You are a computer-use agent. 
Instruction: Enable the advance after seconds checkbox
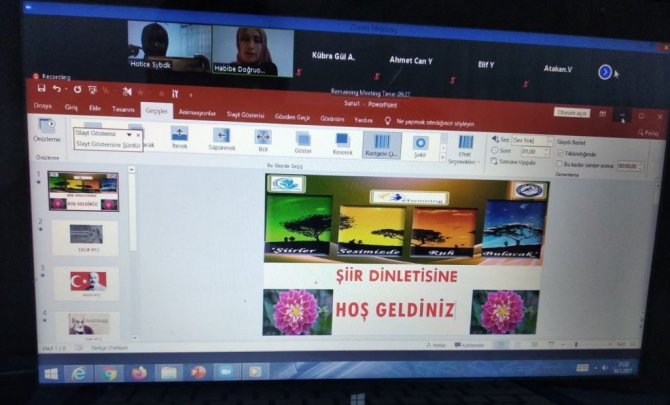(559, 163)
